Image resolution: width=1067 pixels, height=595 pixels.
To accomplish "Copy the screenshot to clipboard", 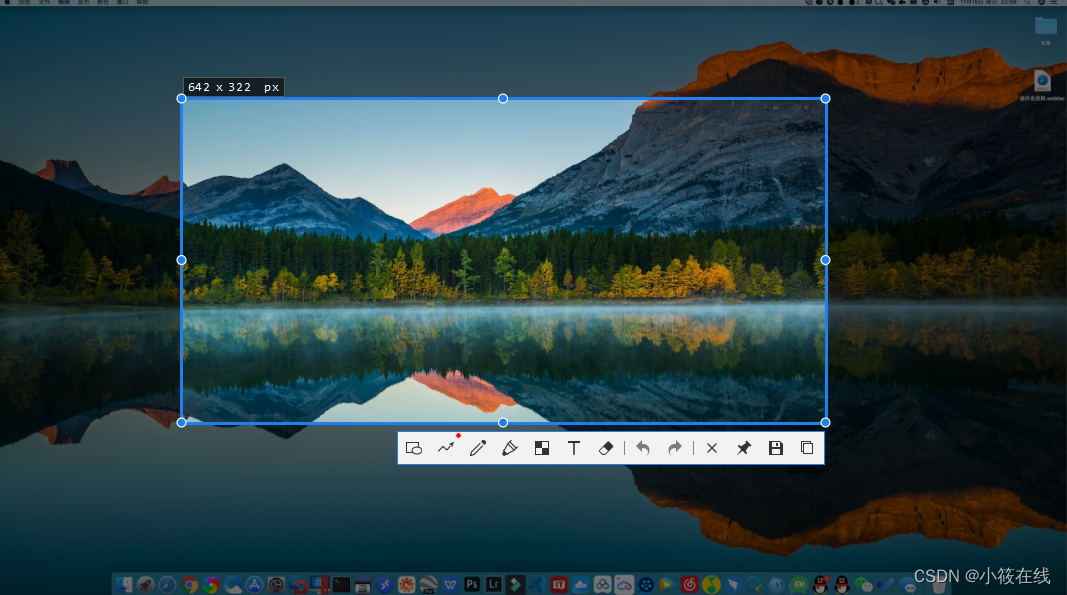I will pyautogui.click(x=807, y=448).
